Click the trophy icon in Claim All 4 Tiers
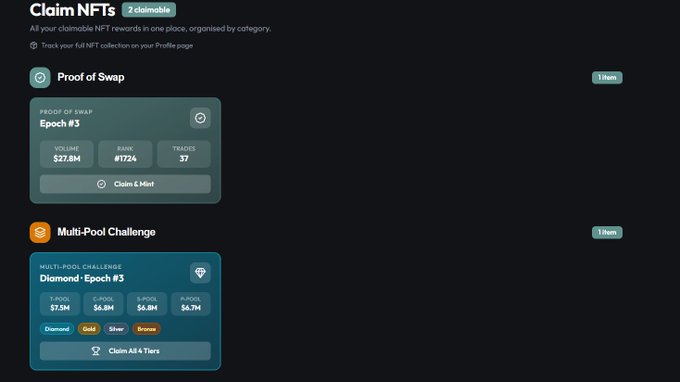The image size is (680, 382). coord(96,351)
